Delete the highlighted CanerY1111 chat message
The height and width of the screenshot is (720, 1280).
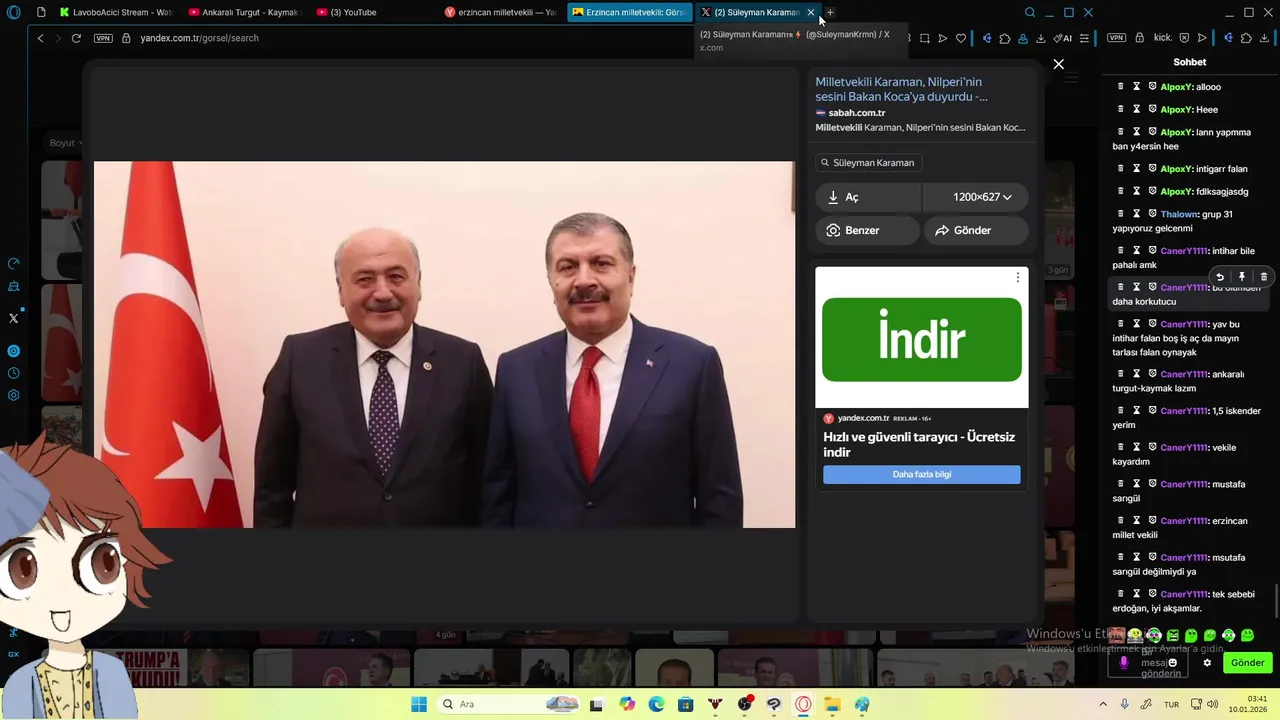pyautogui.click(x=1263, y=277)
